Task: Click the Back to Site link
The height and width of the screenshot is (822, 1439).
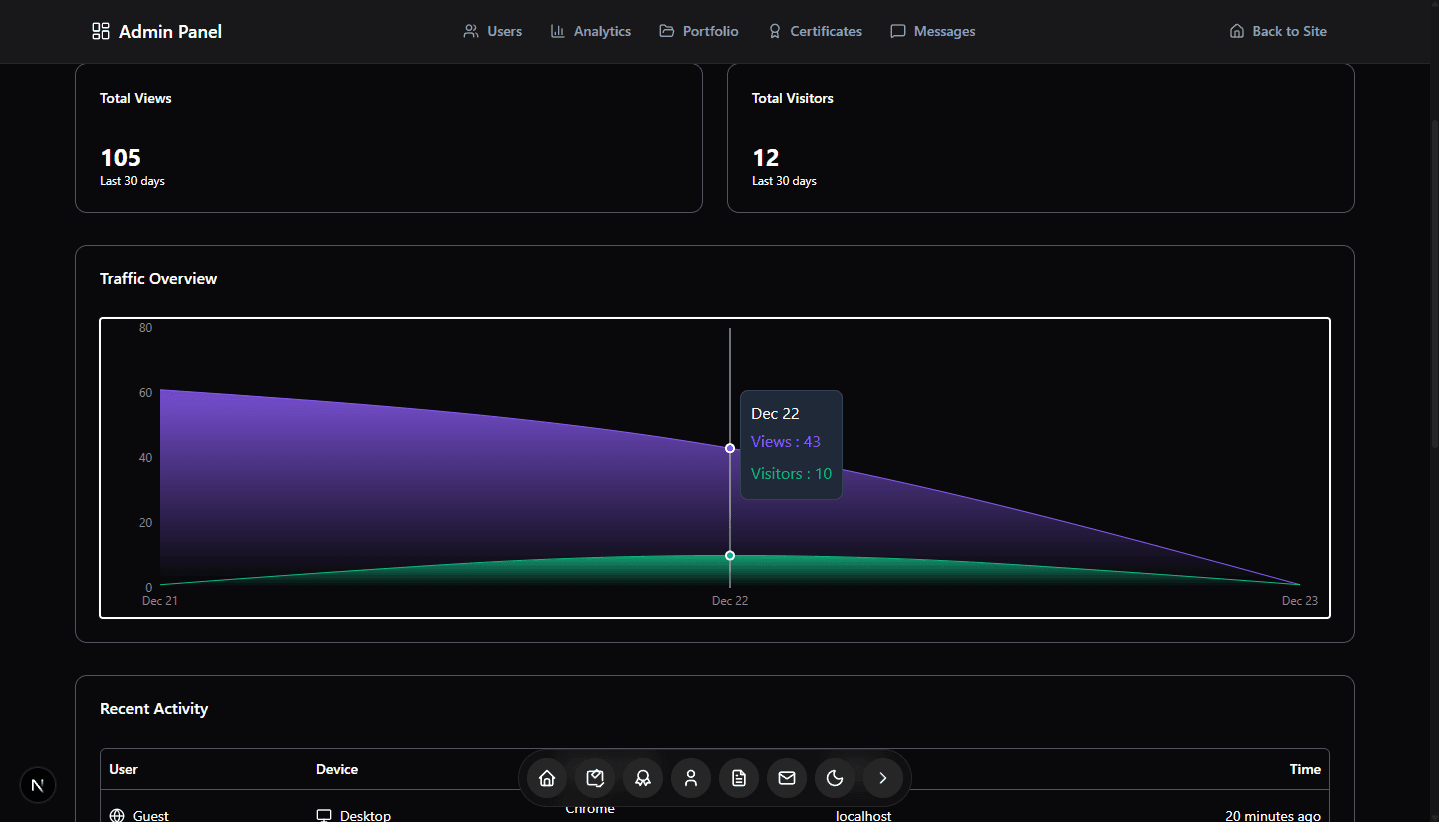Action: click(1278, 31)
